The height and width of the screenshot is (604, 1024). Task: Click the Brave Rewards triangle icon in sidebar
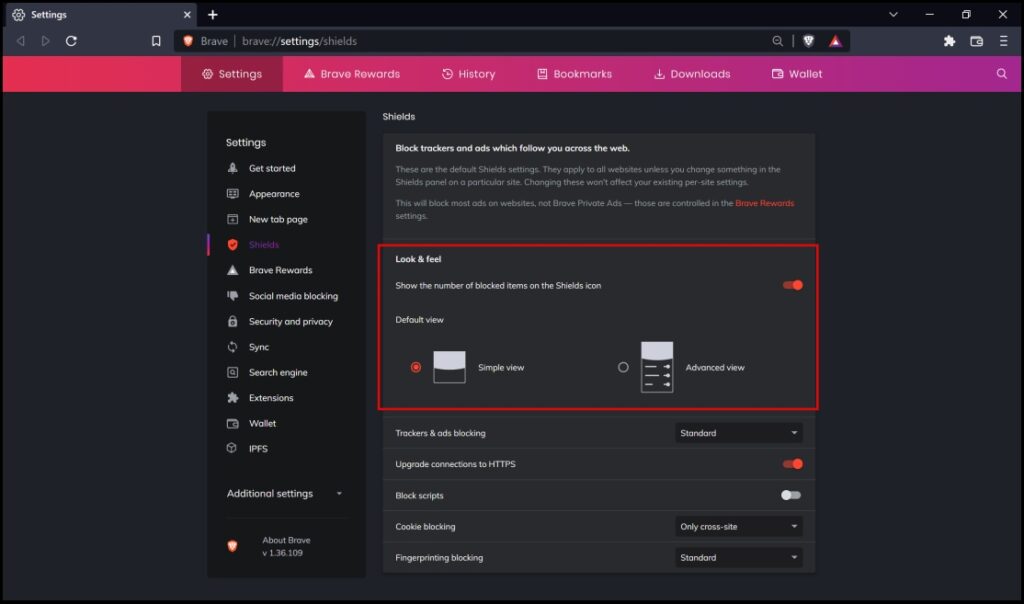pos(232,270)
